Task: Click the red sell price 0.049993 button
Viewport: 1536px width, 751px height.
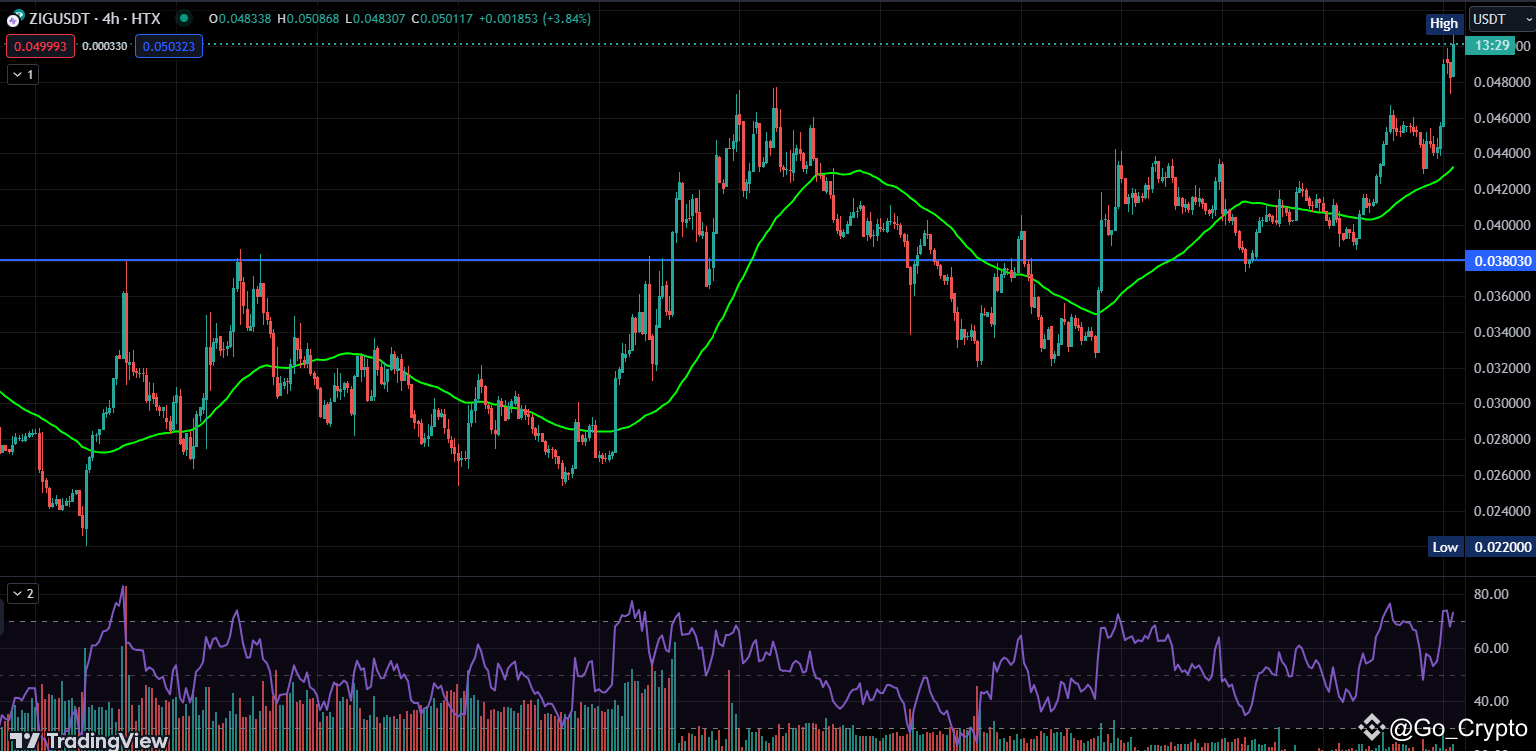Action: (x=40, y=46)
